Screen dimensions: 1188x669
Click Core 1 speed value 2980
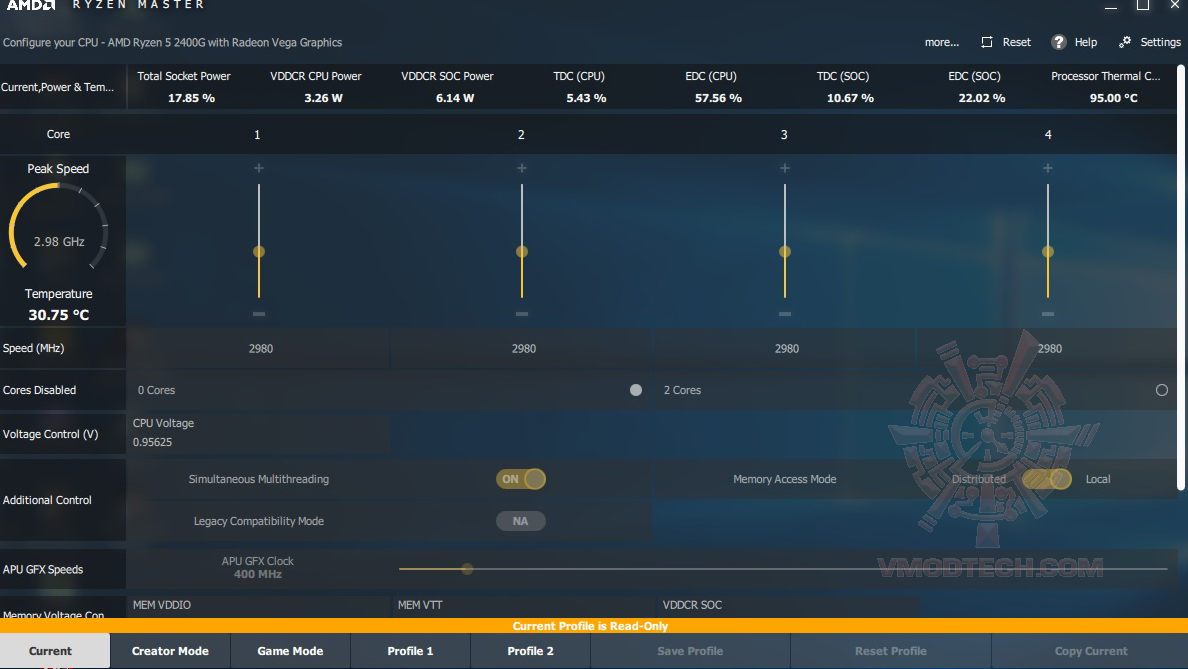[261, 349]
